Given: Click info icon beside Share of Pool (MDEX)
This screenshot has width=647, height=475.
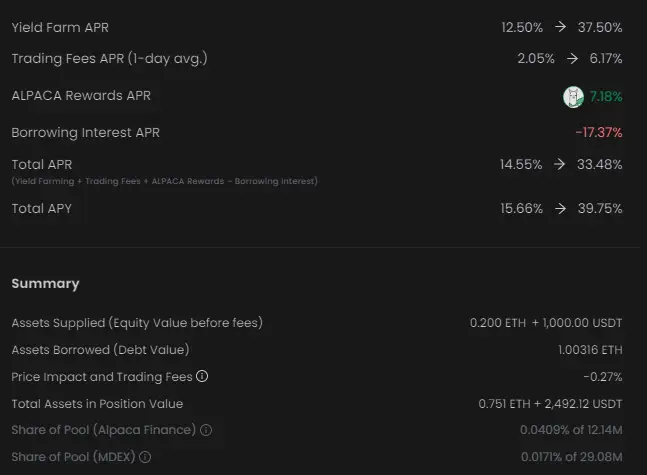Looking at the screenshot, I should click(x=146, y=457).
